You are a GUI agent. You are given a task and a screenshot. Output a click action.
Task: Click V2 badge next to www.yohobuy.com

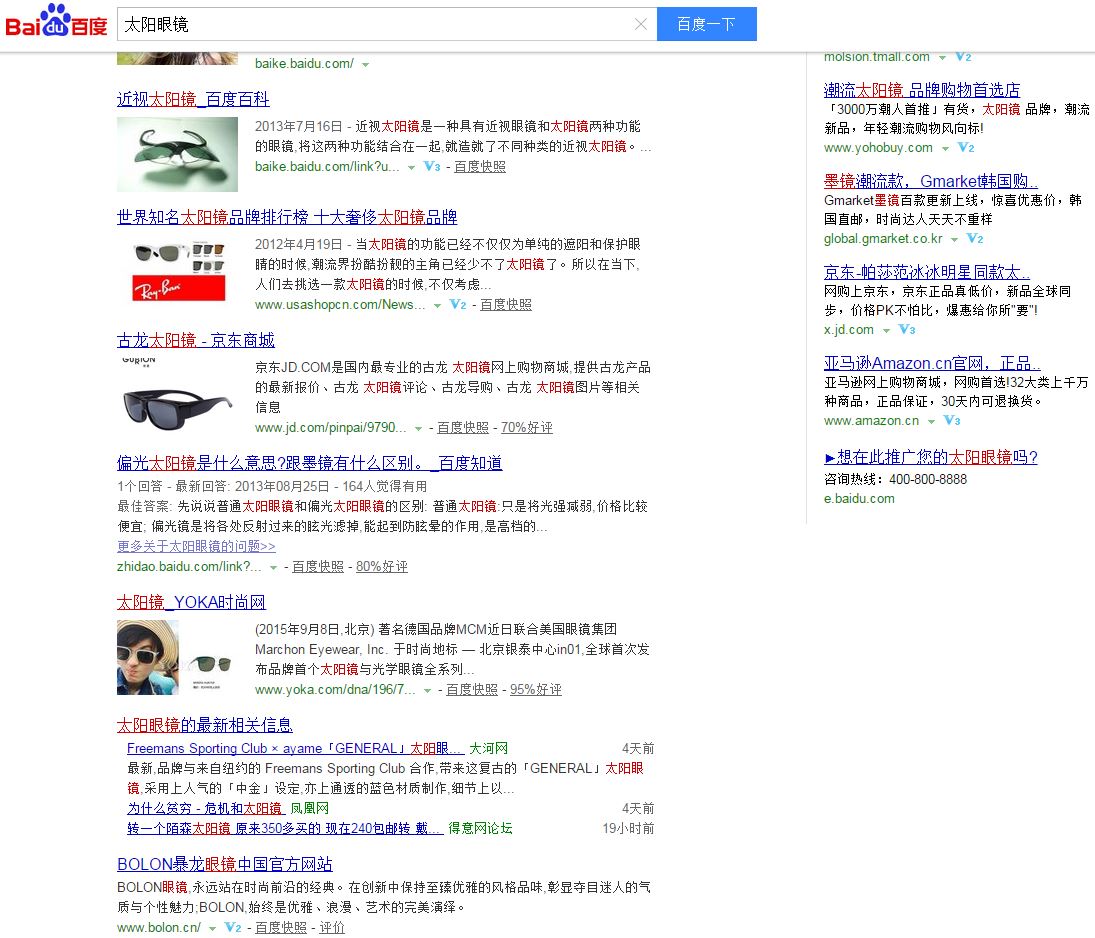966,147
